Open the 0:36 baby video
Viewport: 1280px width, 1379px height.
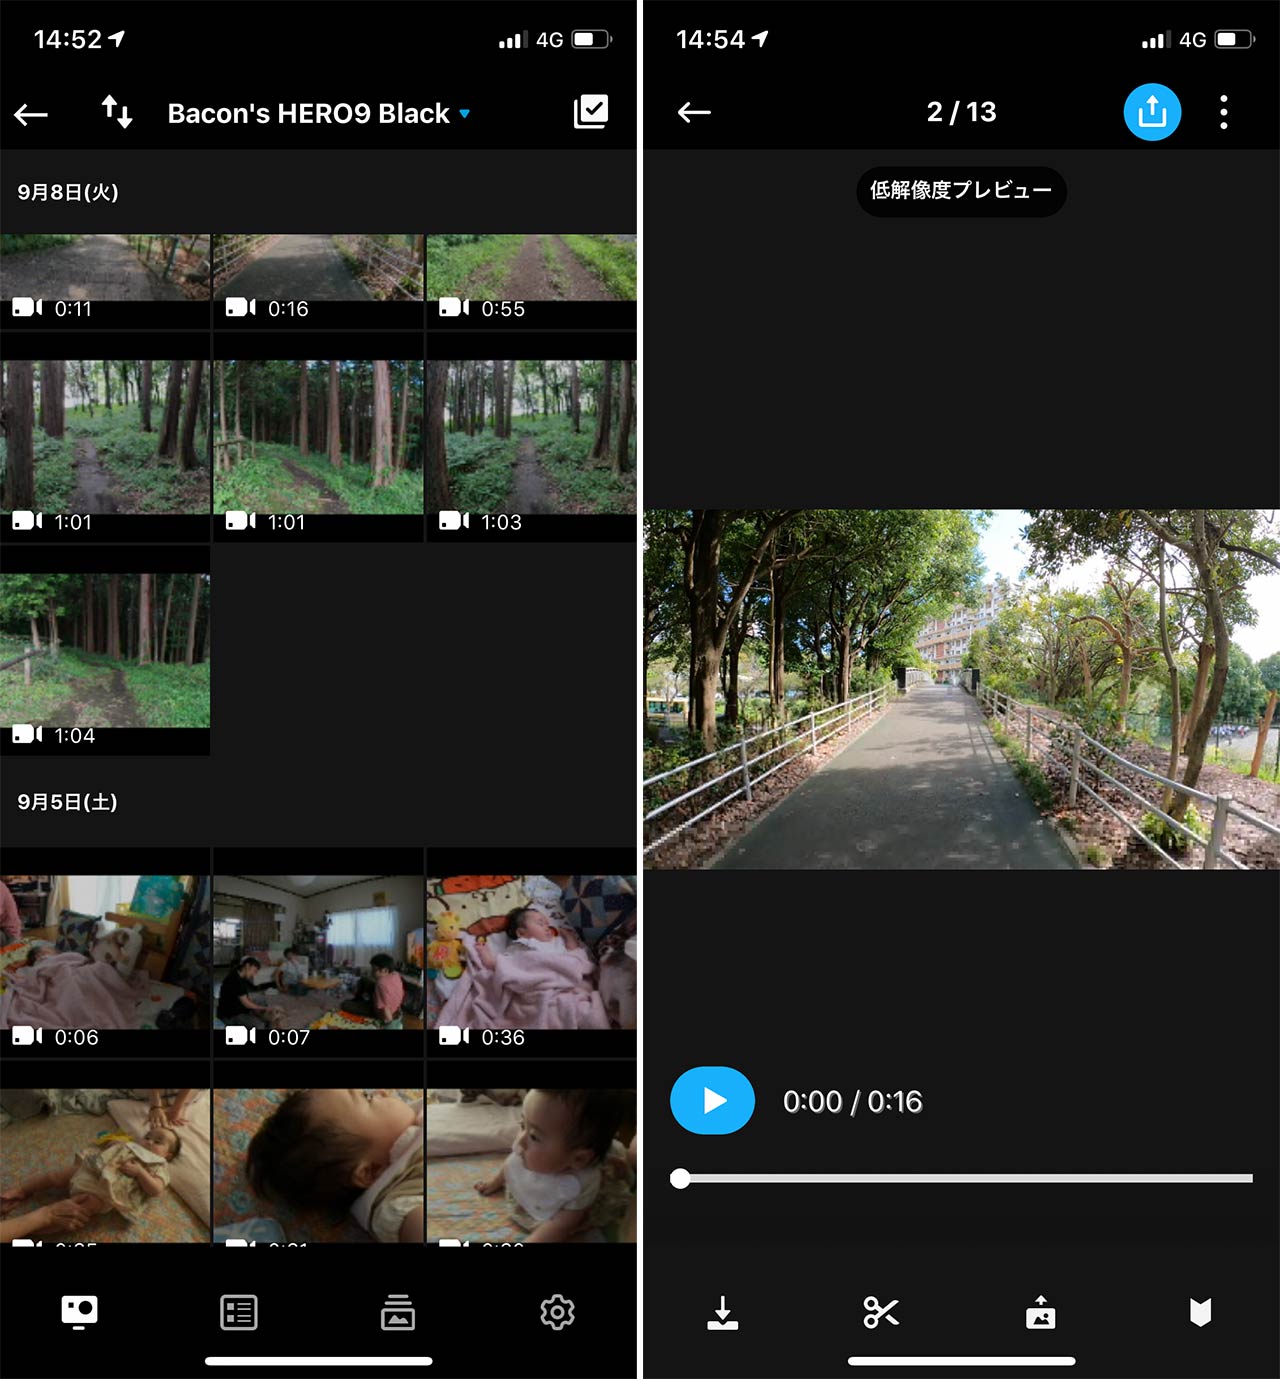(532, 952)
